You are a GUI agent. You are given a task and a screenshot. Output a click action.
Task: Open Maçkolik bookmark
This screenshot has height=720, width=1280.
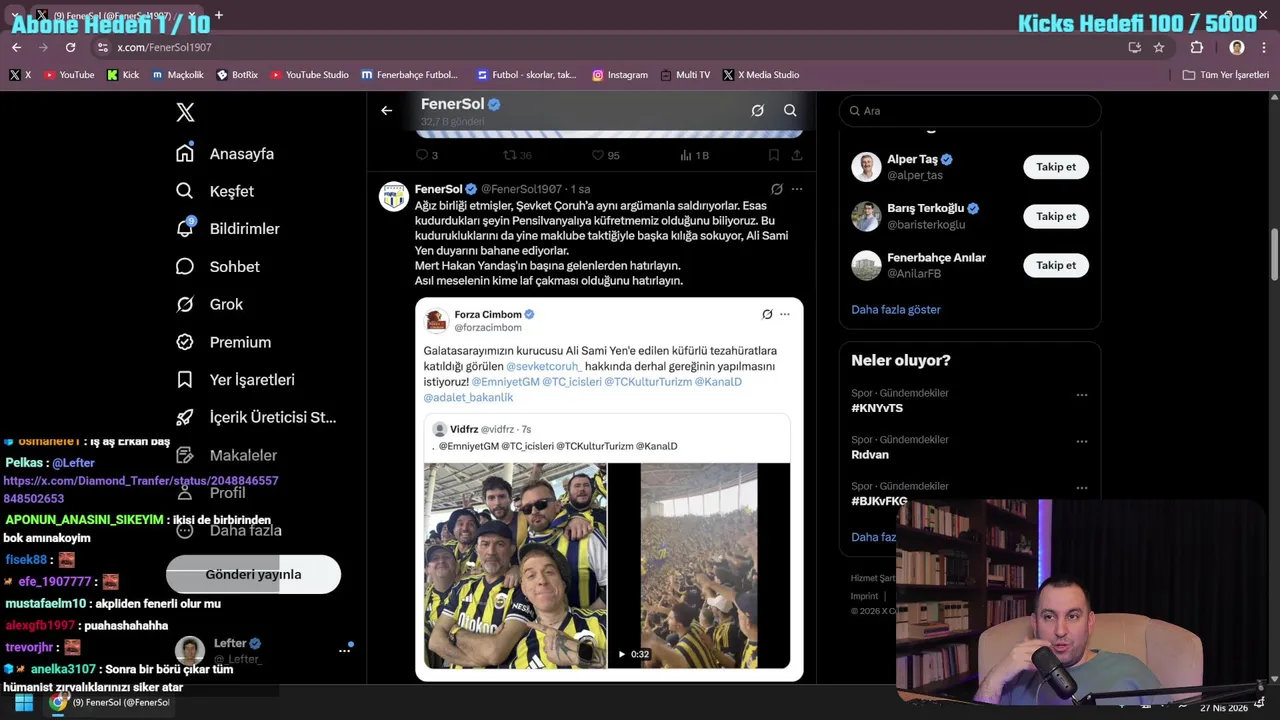[x=178, y=75]
